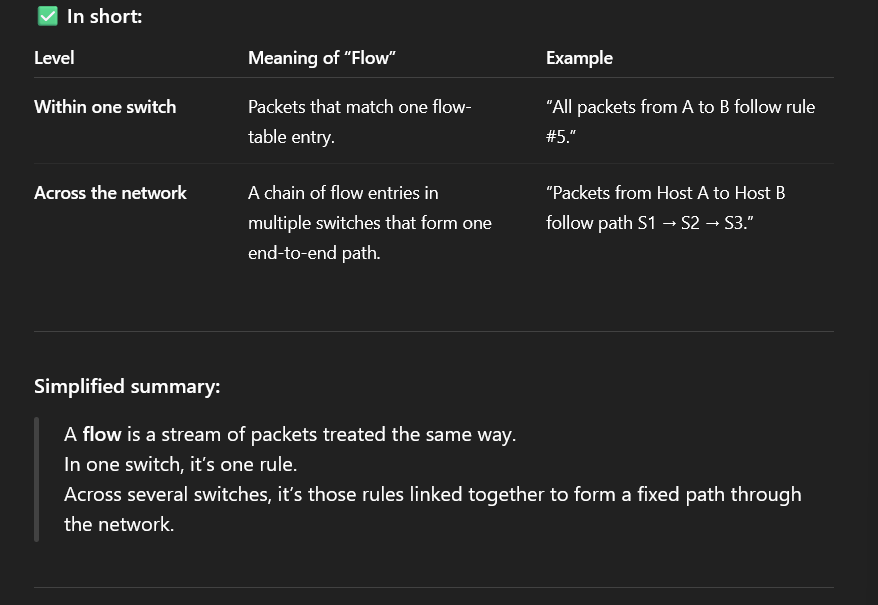
Task: Click the divider line above "Simplified summary"
Action: [x=433, y=331]
